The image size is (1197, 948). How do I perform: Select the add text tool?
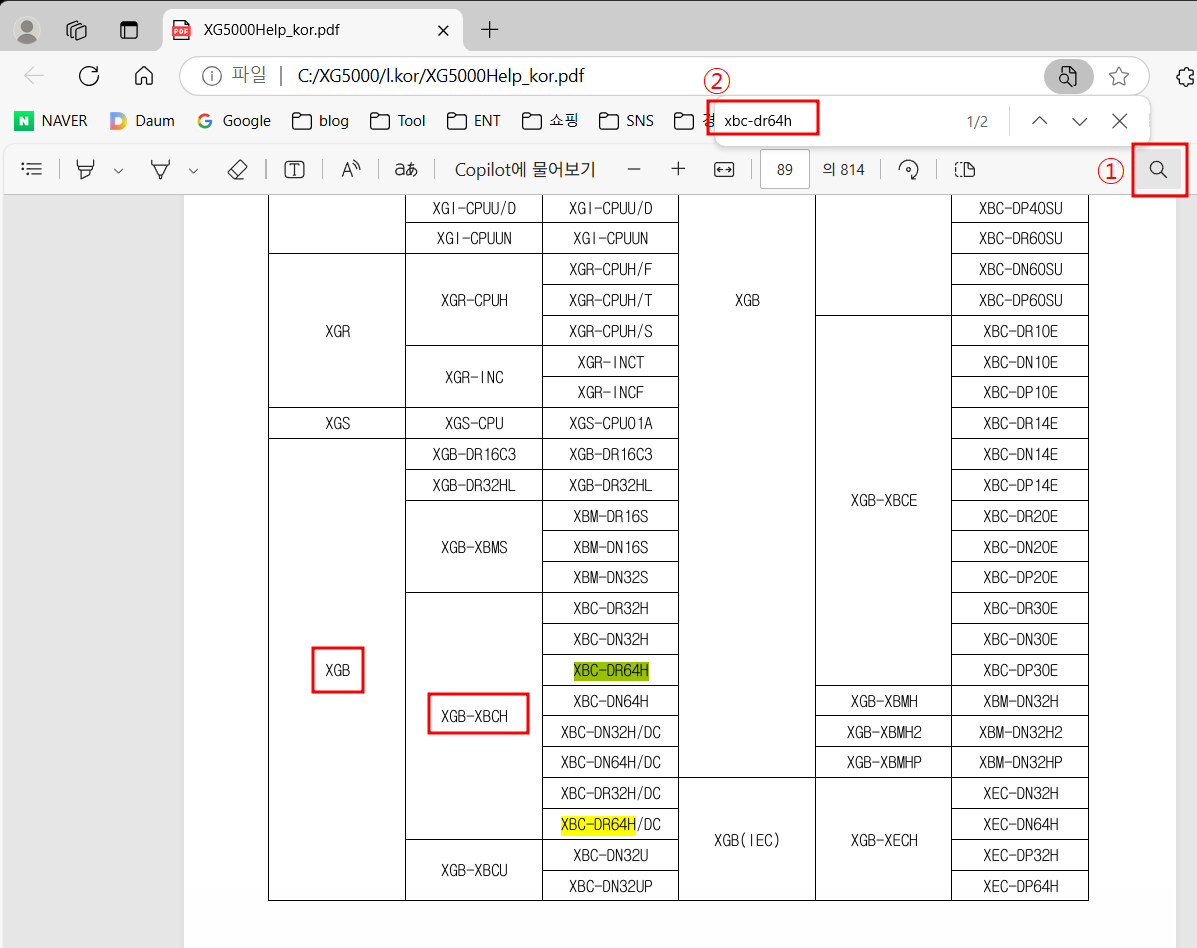294,169
